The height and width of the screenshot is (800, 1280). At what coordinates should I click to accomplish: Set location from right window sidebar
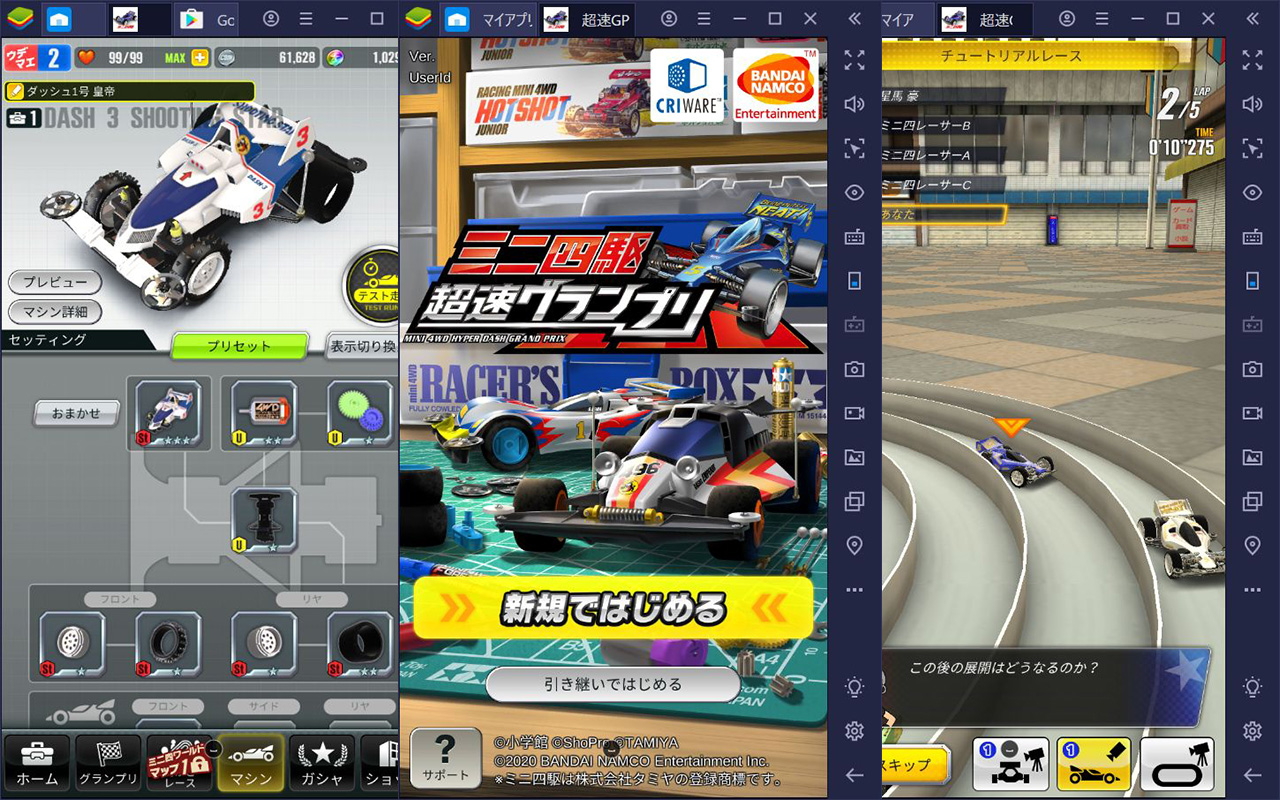tap(1252, 545)
